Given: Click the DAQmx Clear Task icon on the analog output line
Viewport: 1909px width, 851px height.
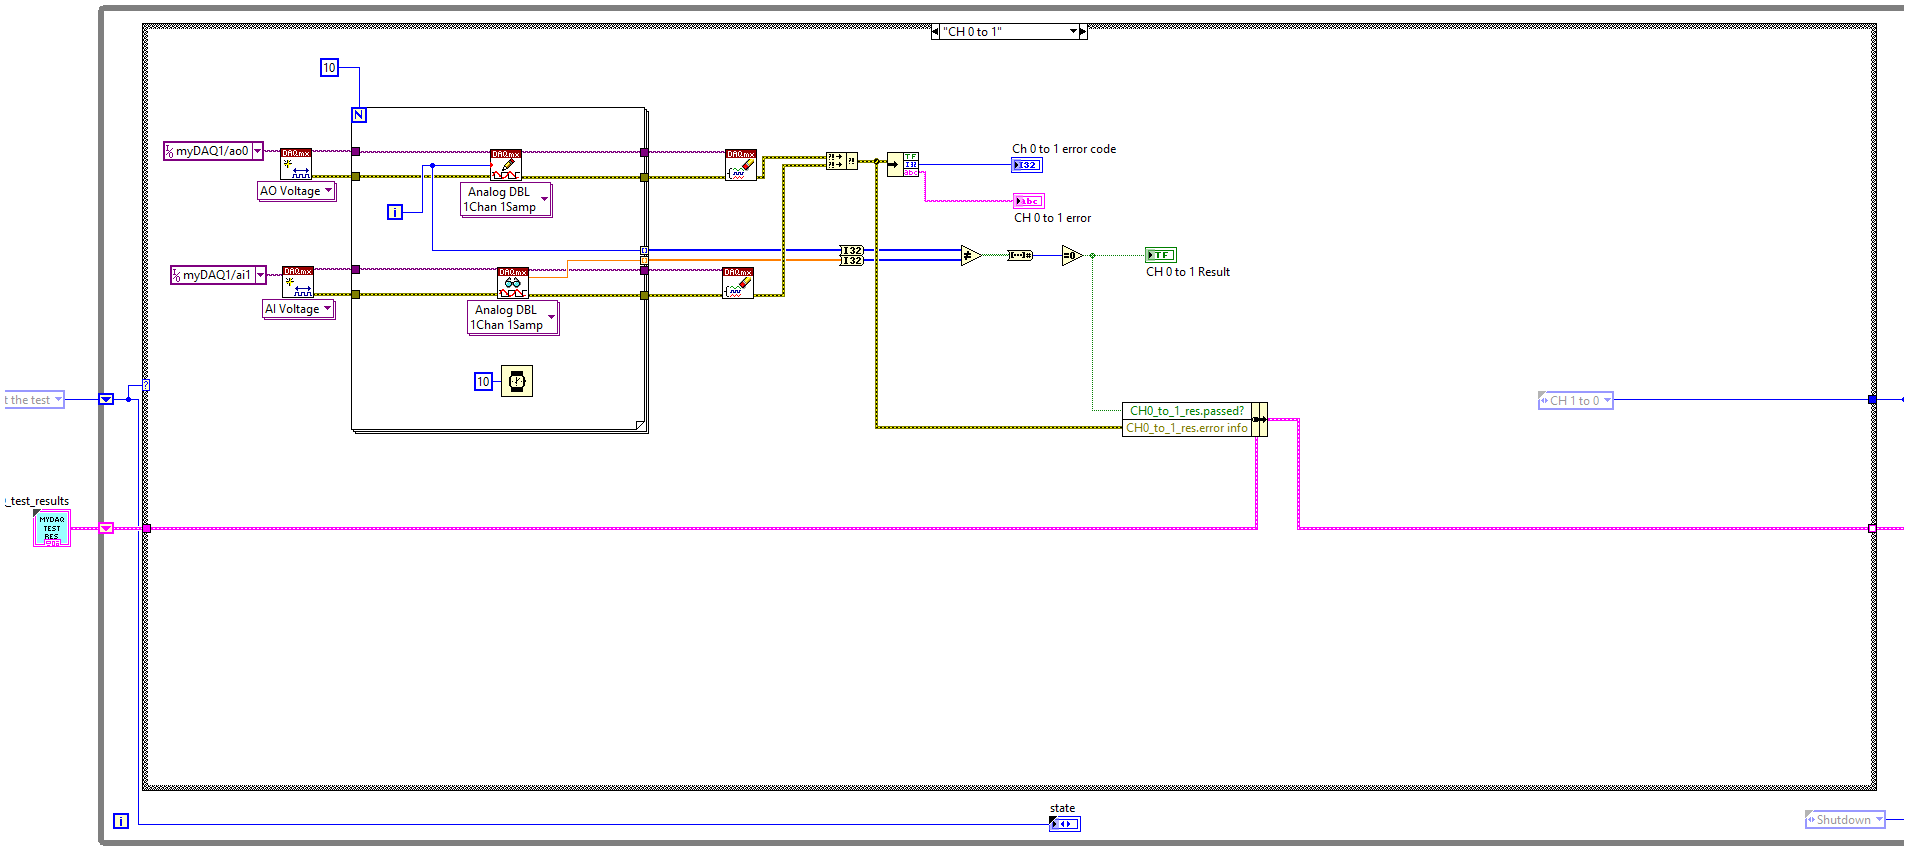Looking at the screenshot, I should click(741, 165).
